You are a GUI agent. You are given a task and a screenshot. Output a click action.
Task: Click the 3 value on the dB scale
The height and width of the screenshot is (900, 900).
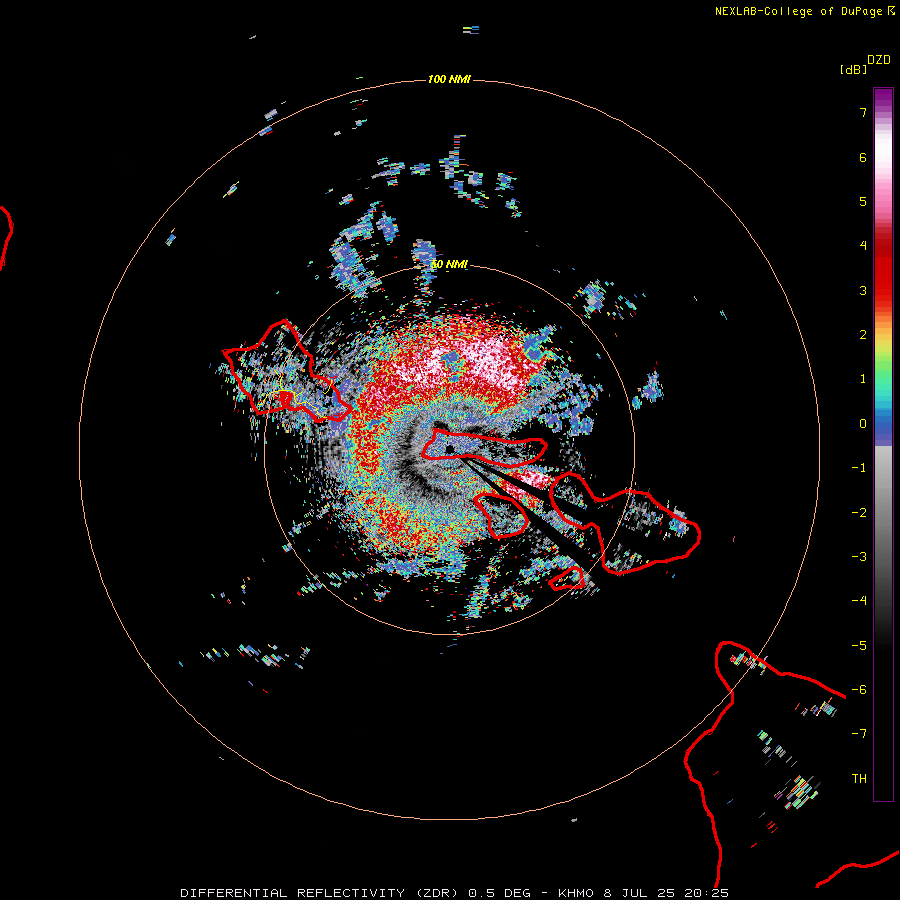(863, 290)
